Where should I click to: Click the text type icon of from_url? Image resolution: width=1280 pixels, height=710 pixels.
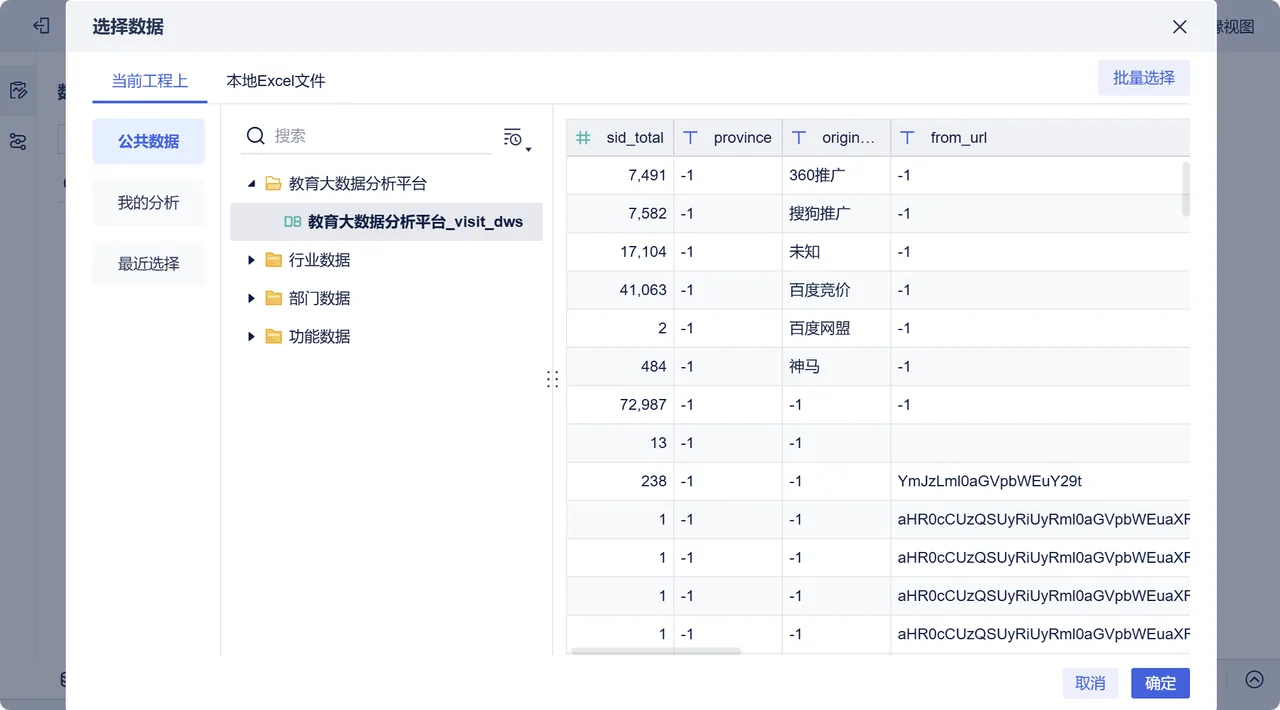pyautogui.click(x=907, y=138)
